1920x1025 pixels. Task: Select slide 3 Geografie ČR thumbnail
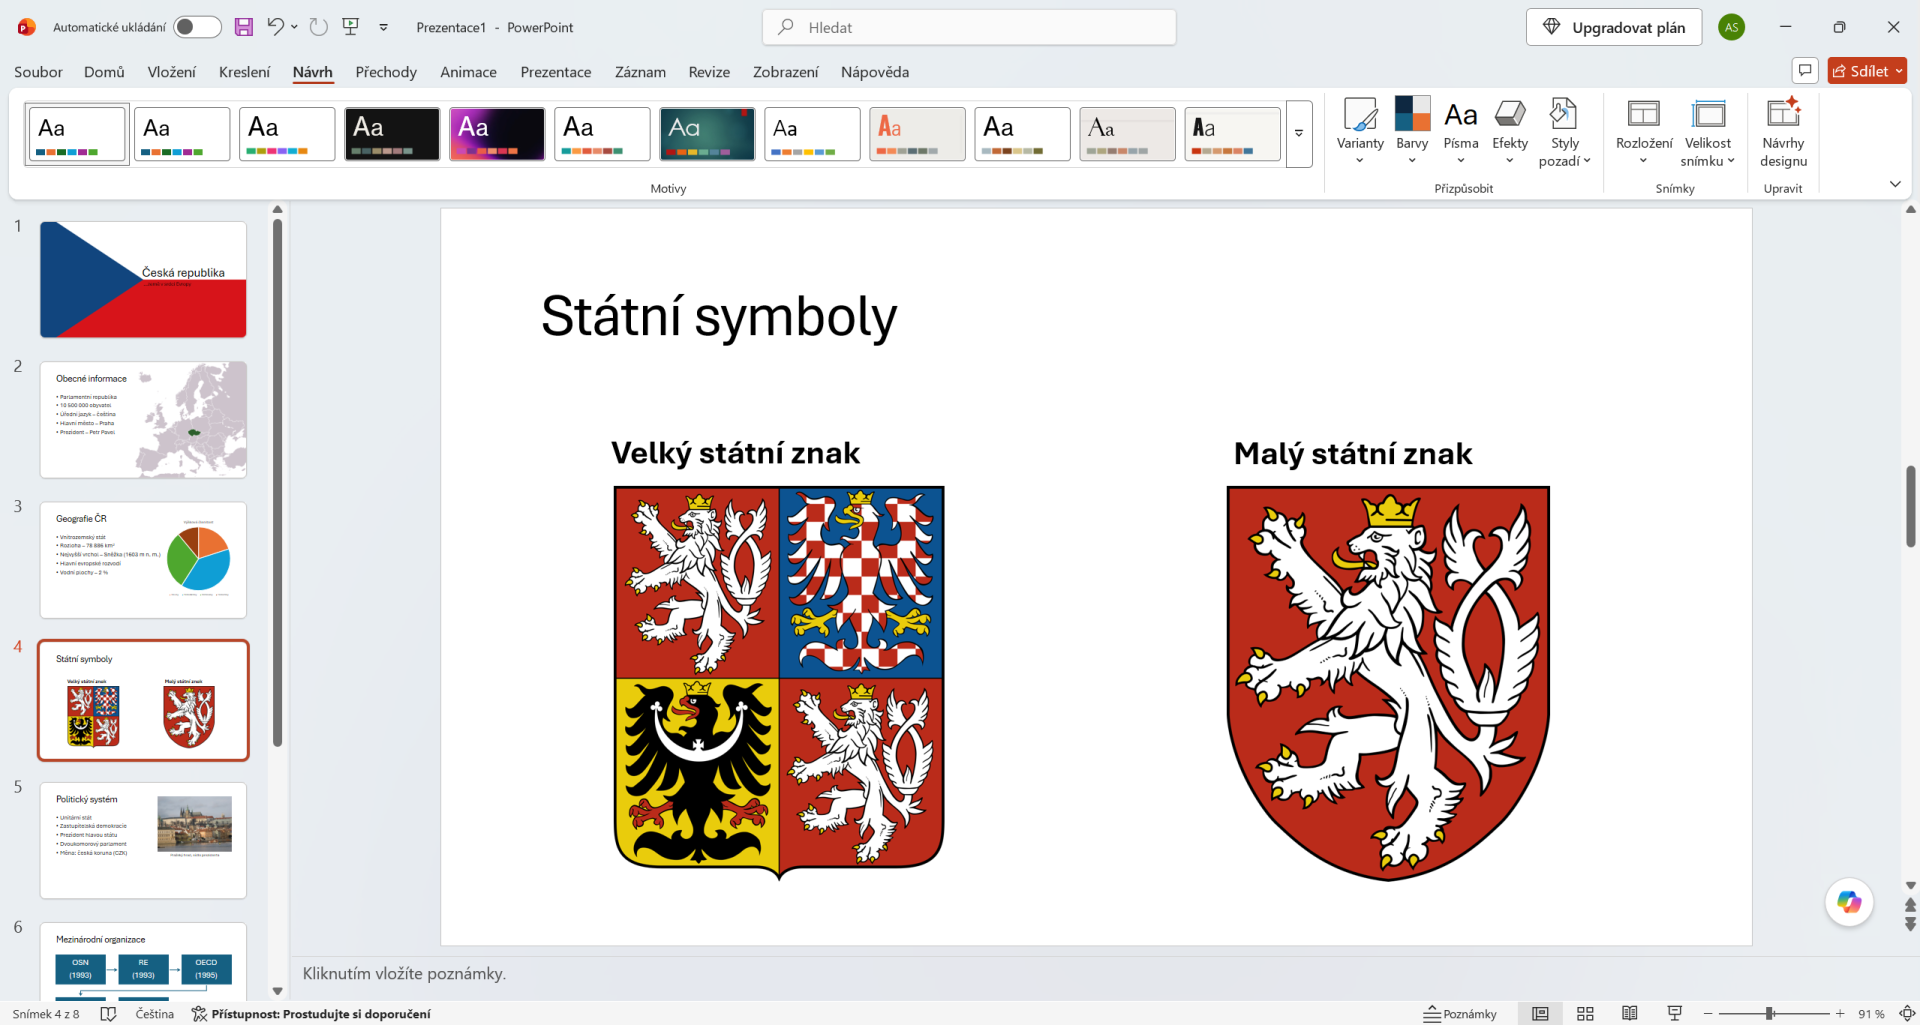143,559
